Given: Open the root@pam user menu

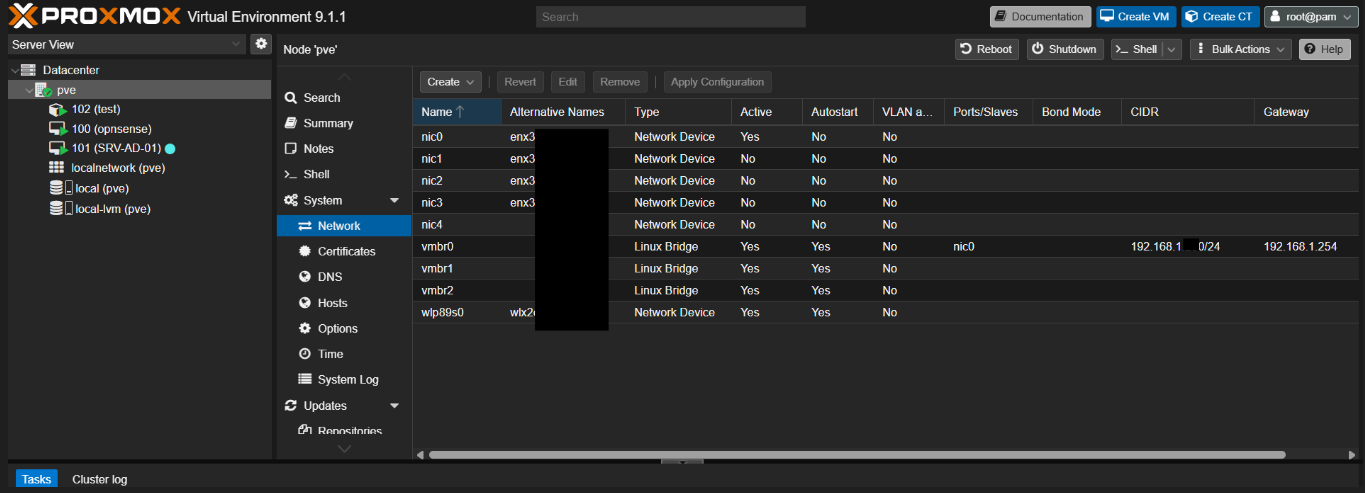Looking at the screenshot, I should coord(1311,16).
